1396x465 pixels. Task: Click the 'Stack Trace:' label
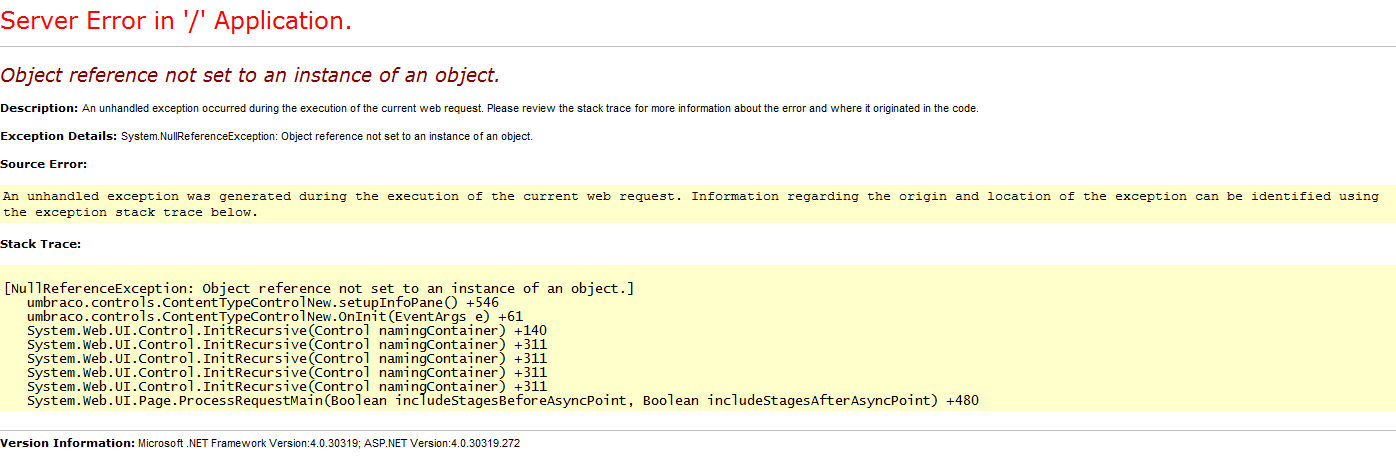tap(41, 244)
